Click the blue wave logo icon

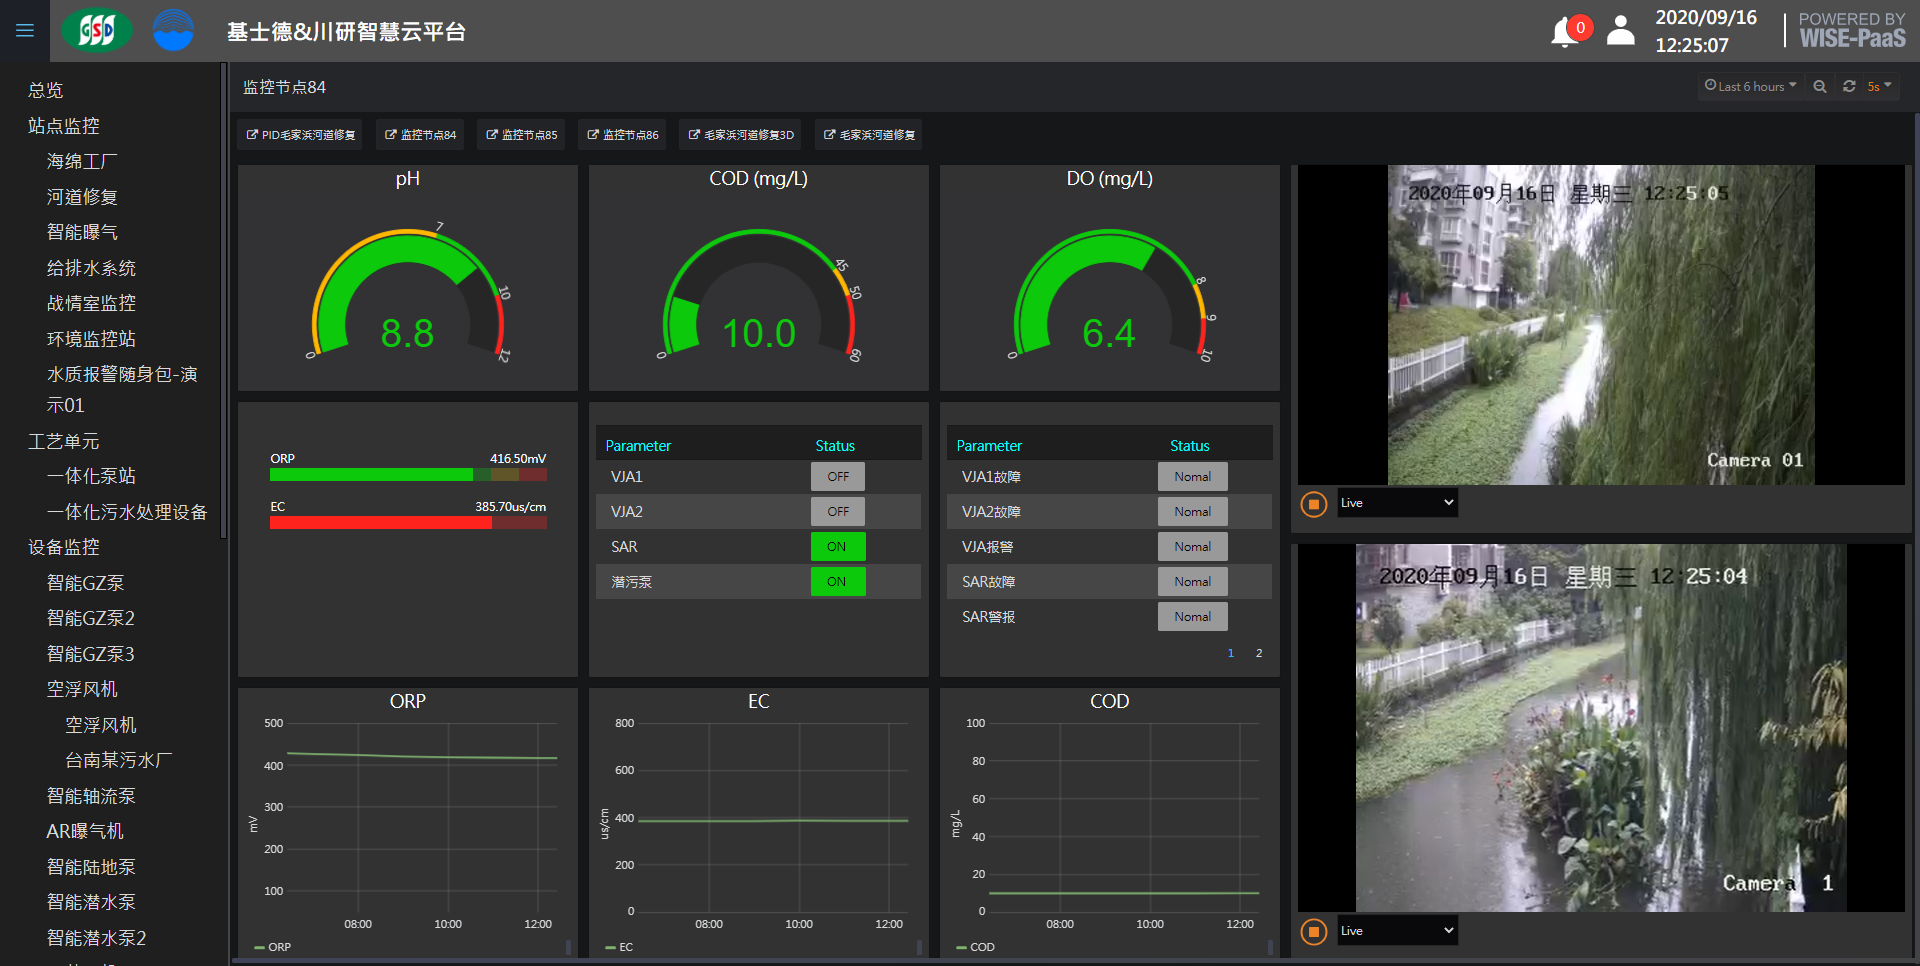(173, 31)
